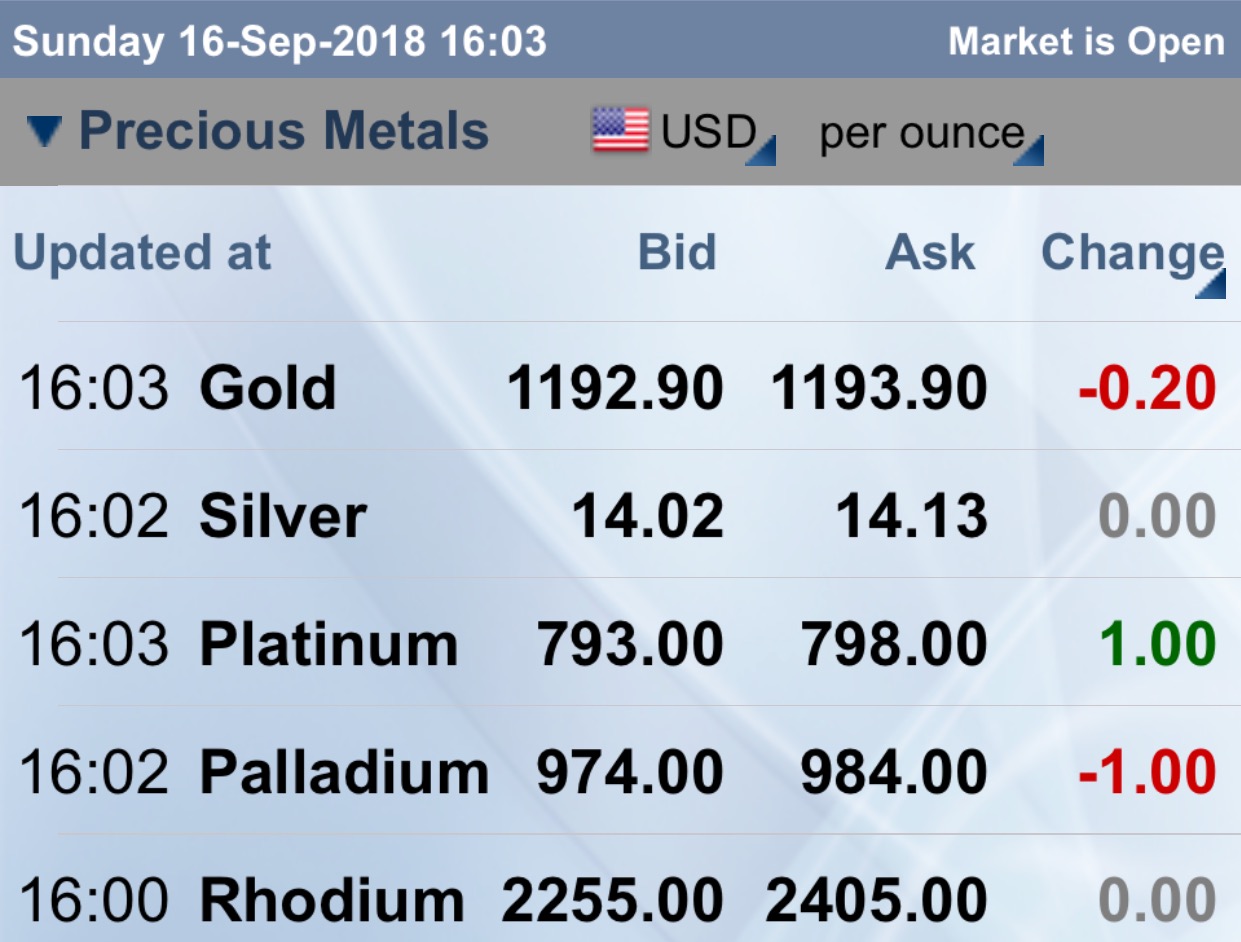Open the Change column dropdown arrow

(x=1210, y=284)
